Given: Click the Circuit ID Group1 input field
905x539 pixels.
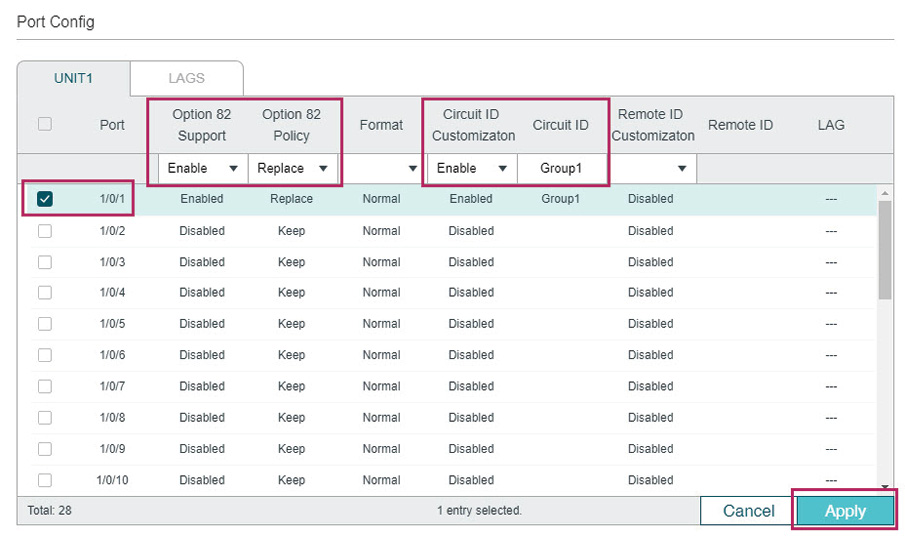Looking at the screenshot, I should pyautogui.click(x=562, y=169).
